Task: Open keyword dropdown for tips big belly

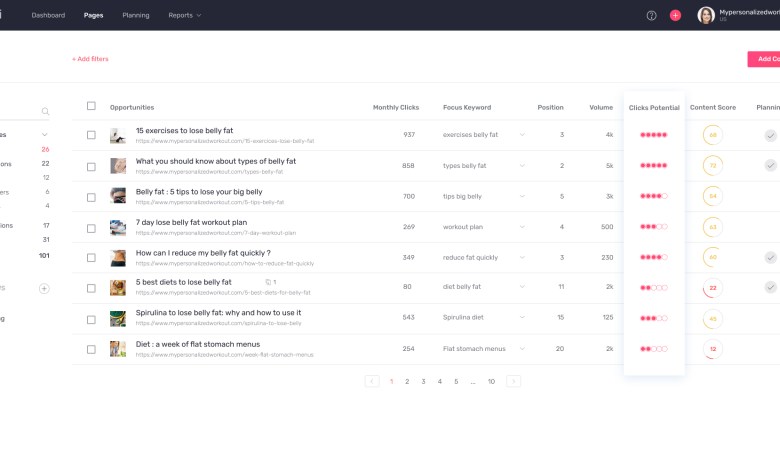Action: (522, 196)
